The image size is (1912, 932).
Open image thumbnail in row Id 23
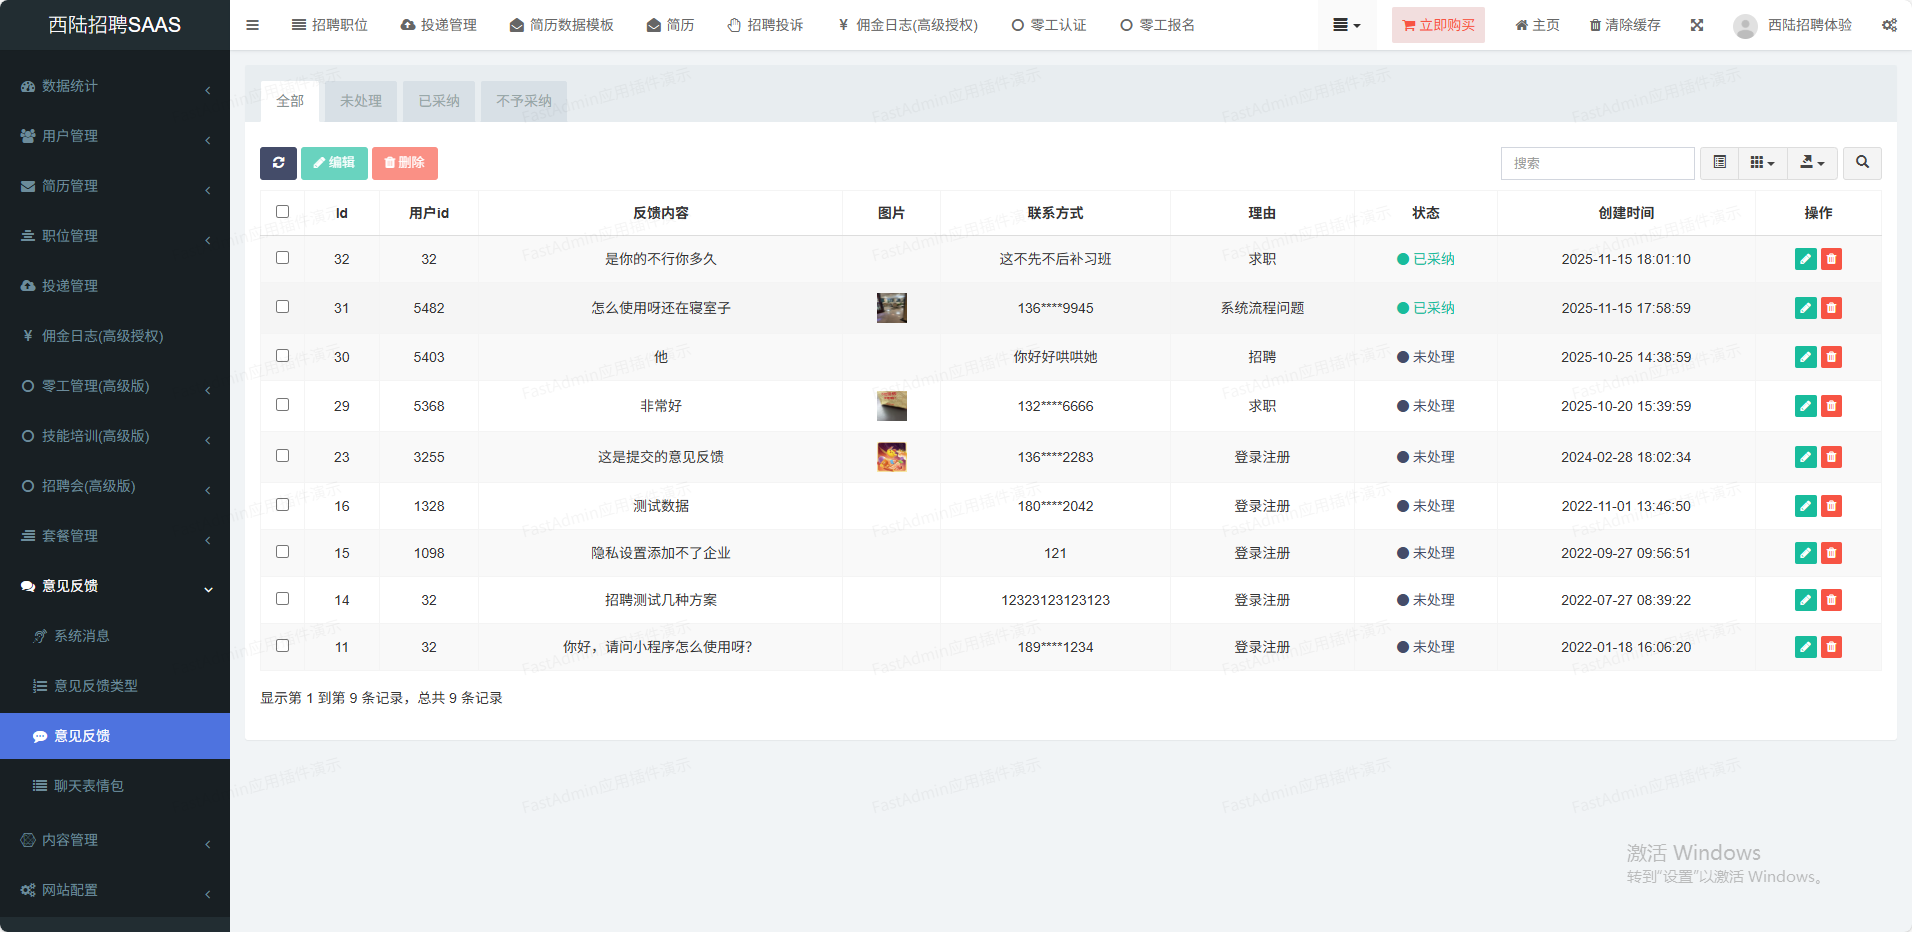tap(891, 457)
